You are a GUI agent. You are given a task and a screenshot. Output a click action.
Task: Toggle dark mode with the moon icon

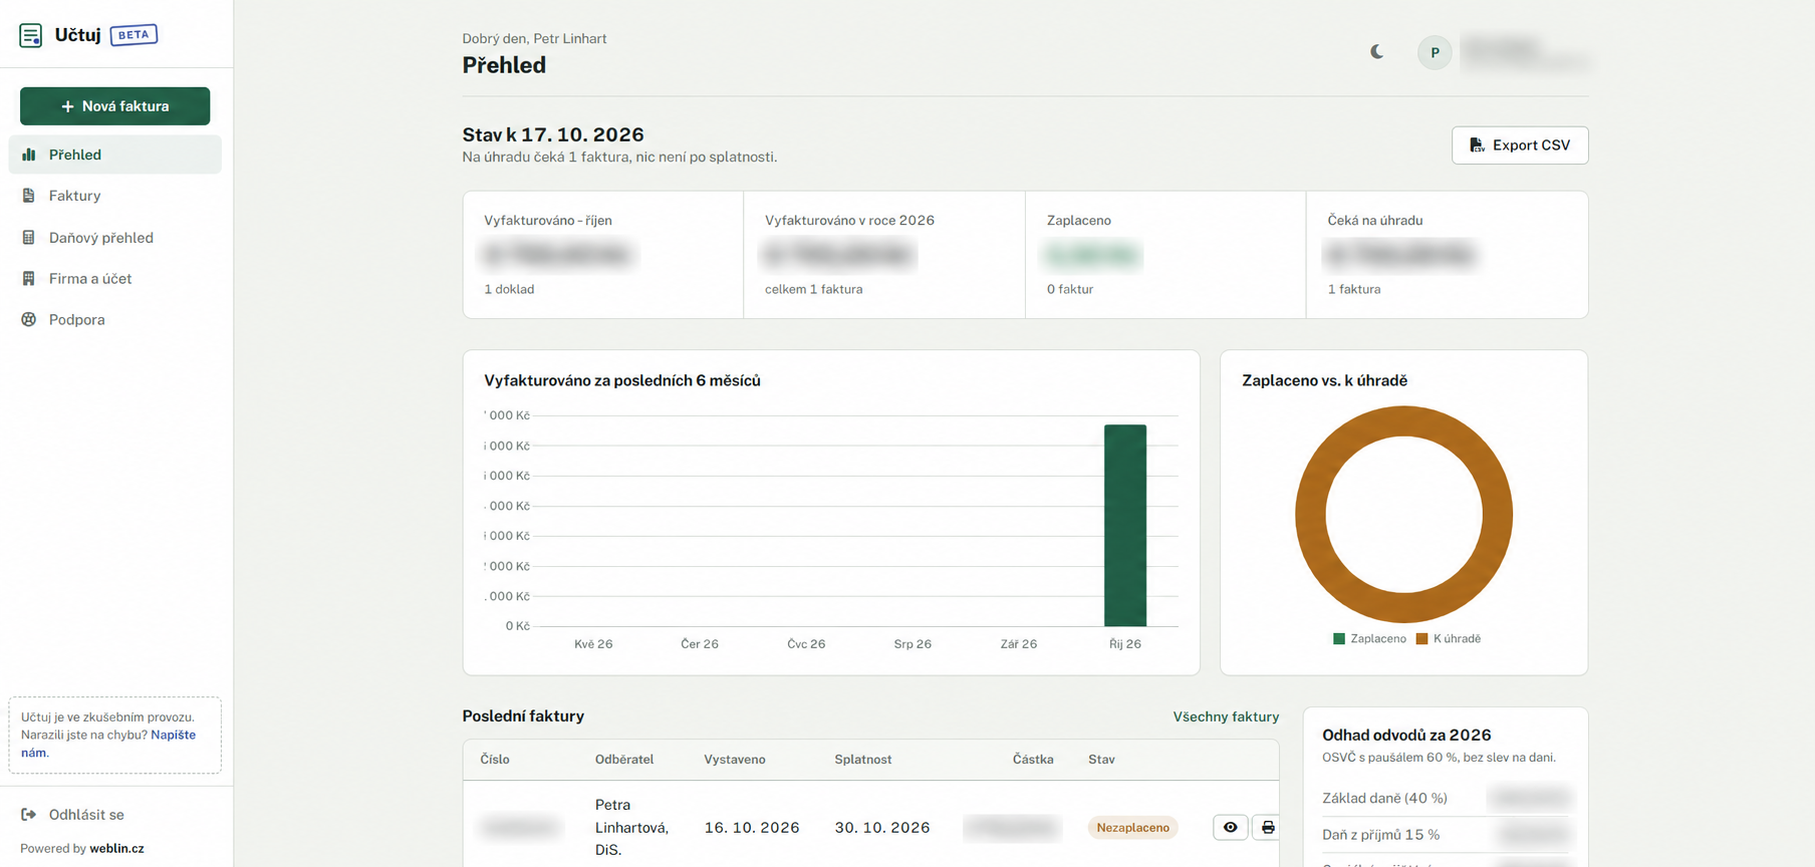pyautogui.click(x=1377, y=52)
